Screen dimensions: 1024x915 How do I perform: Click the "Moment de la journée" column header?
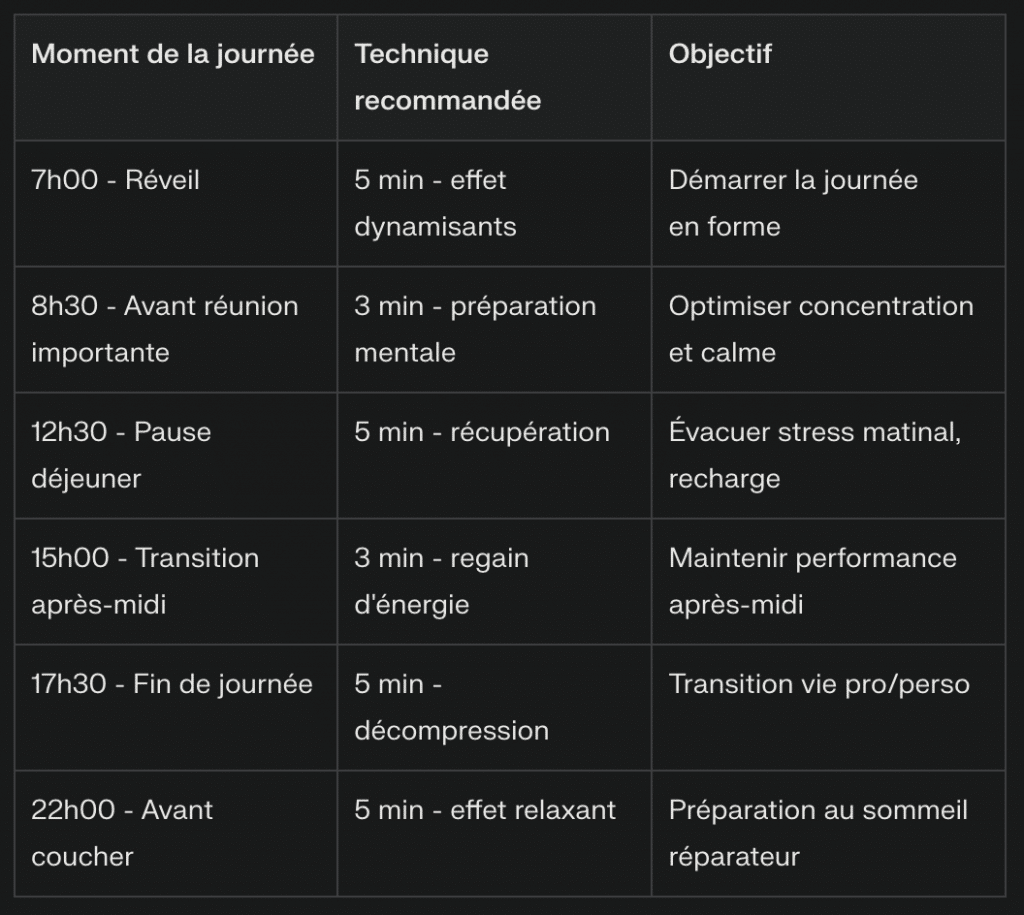(x=173, y=54)
